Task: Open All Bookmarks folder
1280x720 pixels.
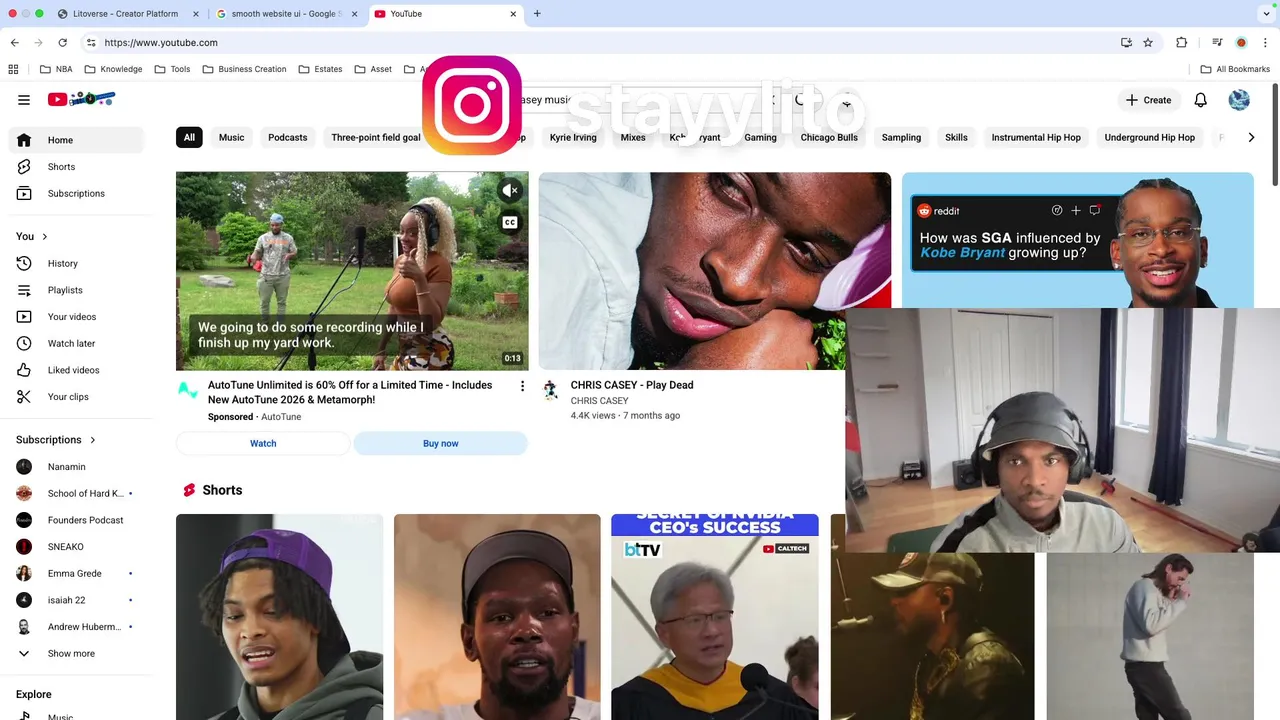Action: point(1235,69)
